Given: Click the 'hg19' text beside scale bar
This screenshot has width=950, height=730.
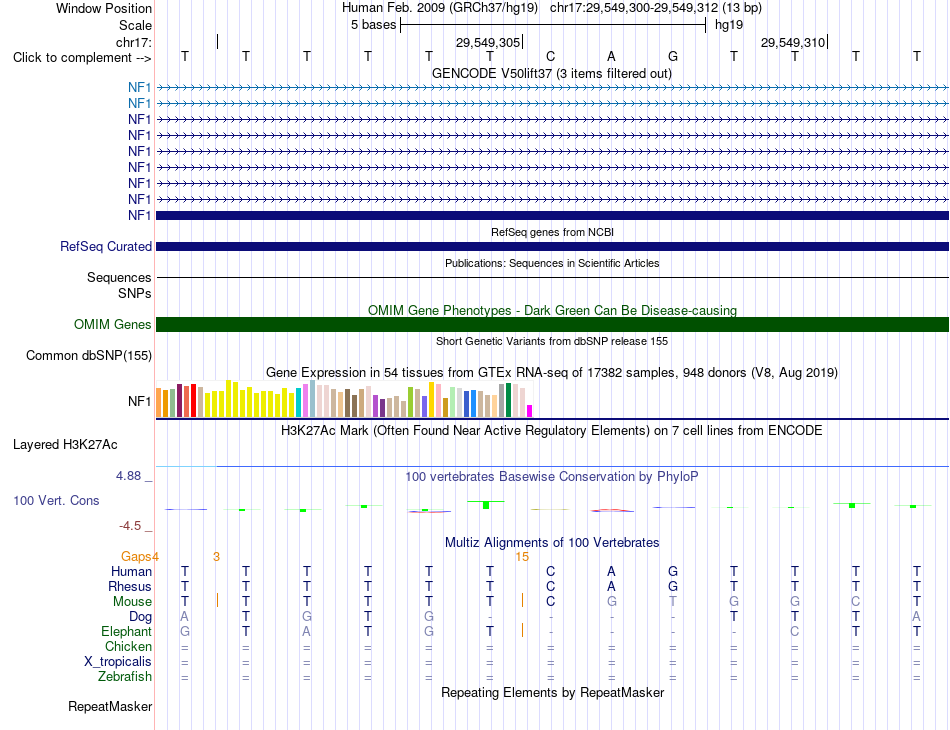Looking at the screenshot, I should point(729,25).
